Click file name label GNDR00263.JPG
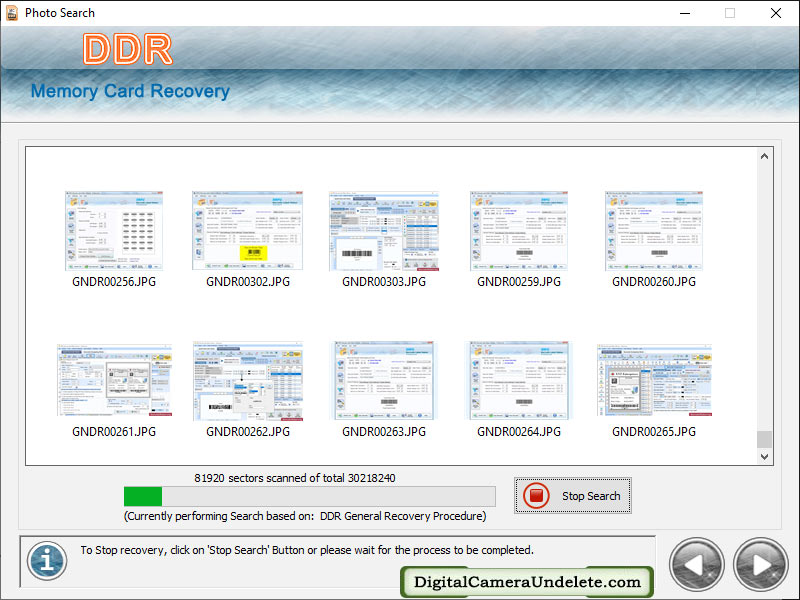 (x=384, y=432)
